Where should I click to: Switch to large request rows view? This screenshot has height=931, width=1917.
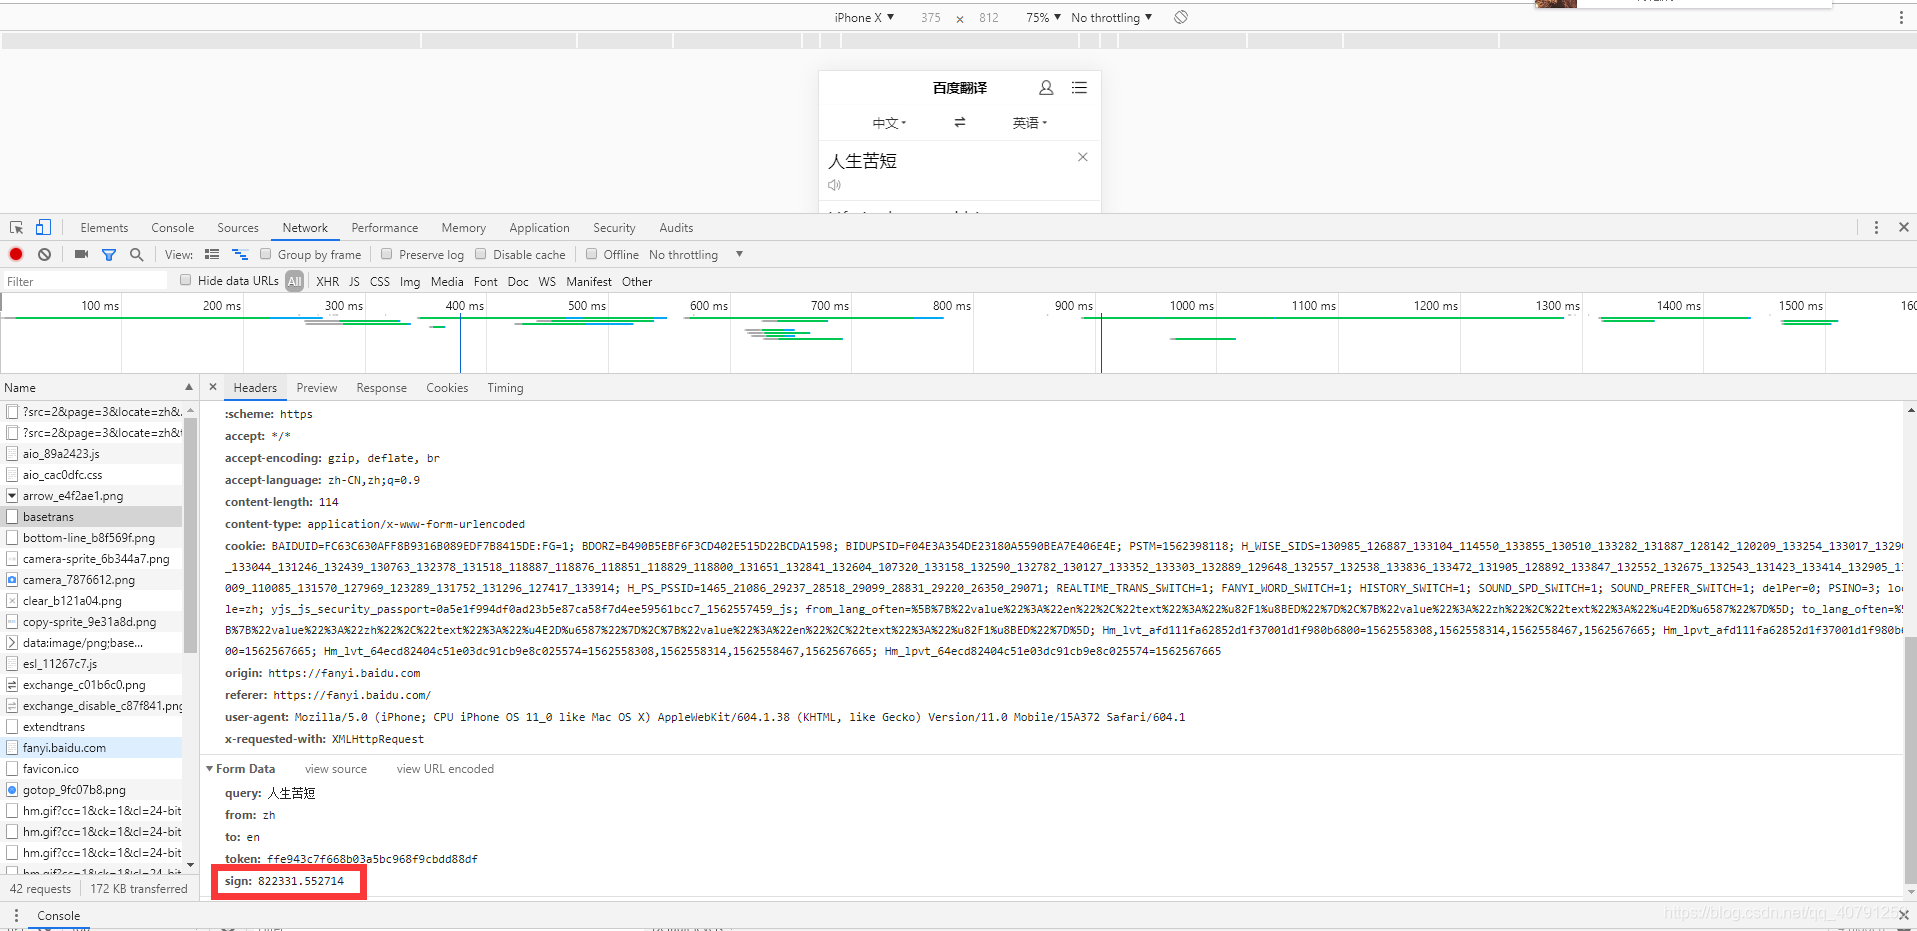pos(212,255)
